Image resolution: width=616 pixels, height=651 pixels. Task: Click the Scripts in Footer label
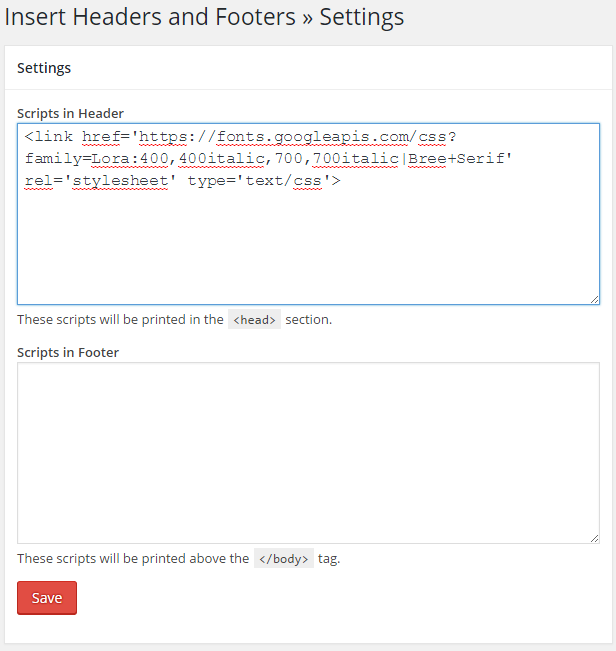pyautogui.click(x=68, y=352)
